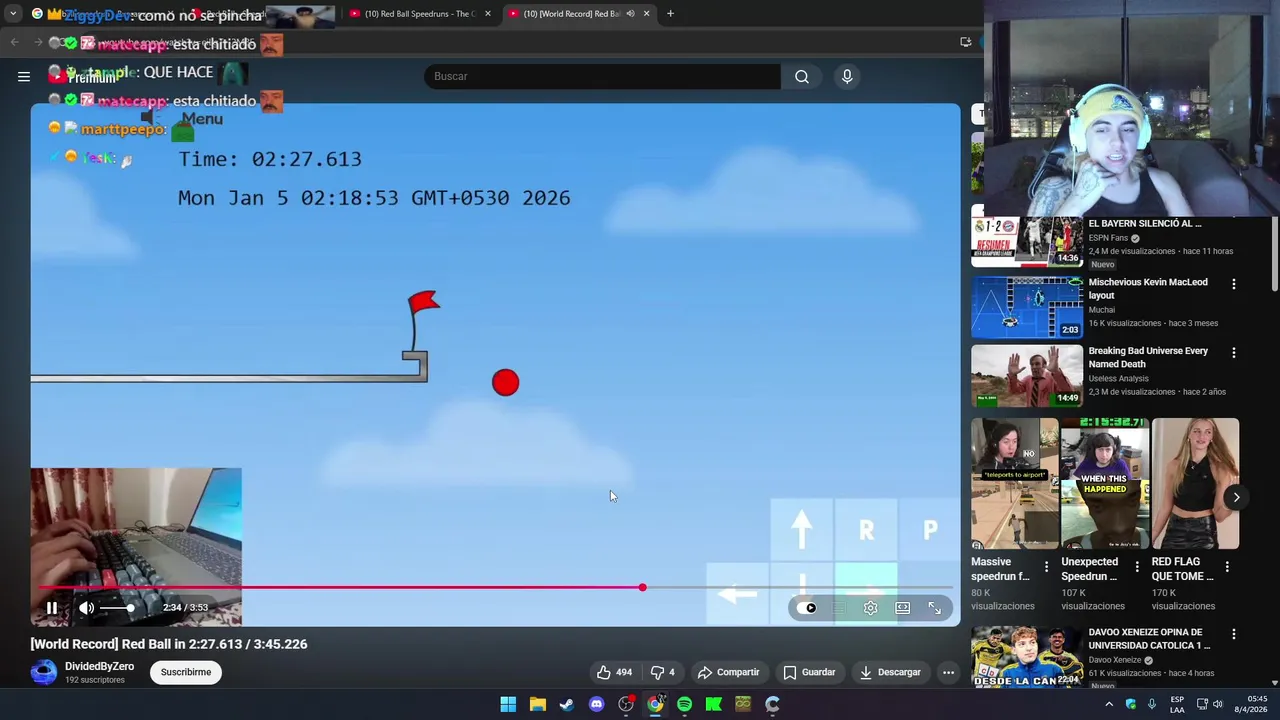
Task: Show next Shorts with right chevron
Action: click(x=1236, y=497)
